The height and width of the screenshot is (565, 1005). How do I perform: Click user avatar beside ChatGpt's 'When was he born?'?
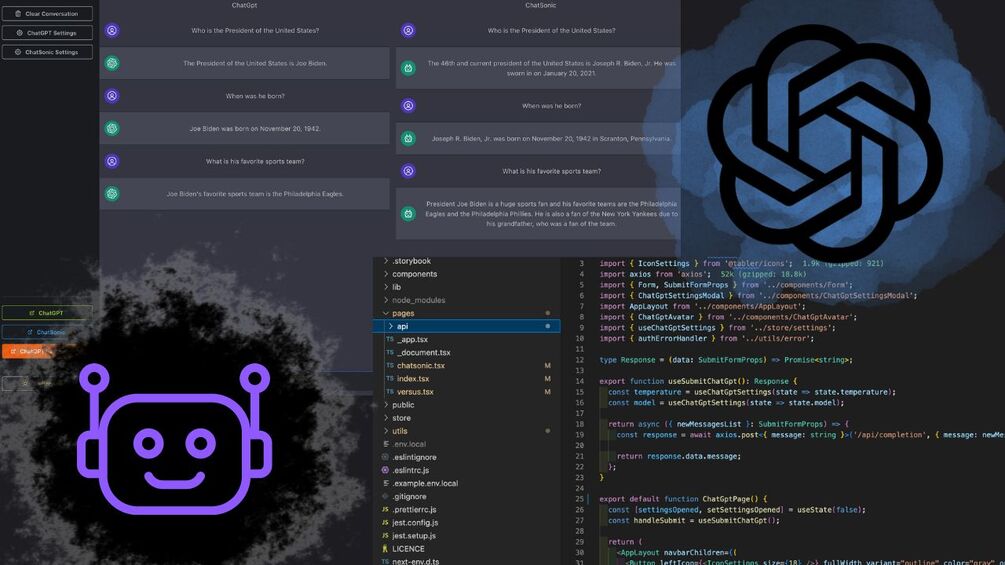(x=112, y=96)
